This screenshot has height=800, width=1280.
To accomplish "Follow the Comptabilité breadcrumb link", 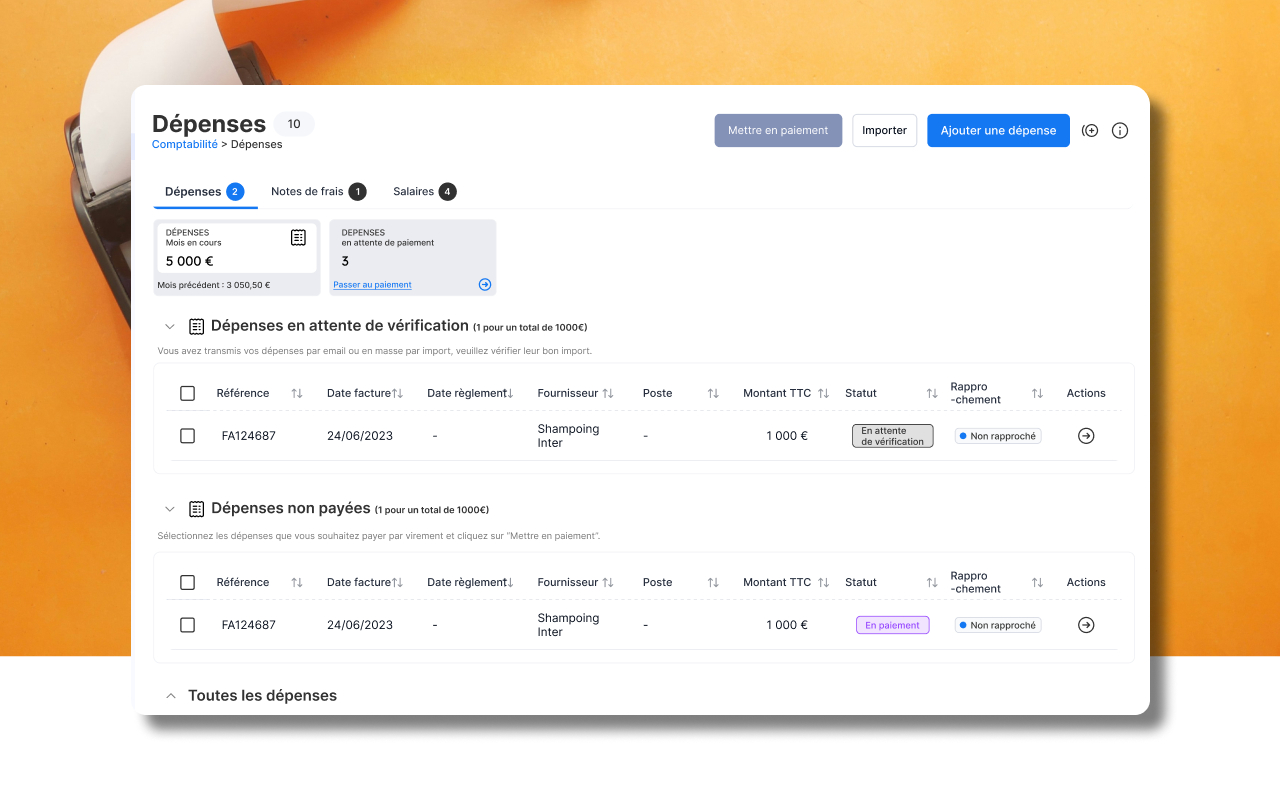I will tap(185, 144).
